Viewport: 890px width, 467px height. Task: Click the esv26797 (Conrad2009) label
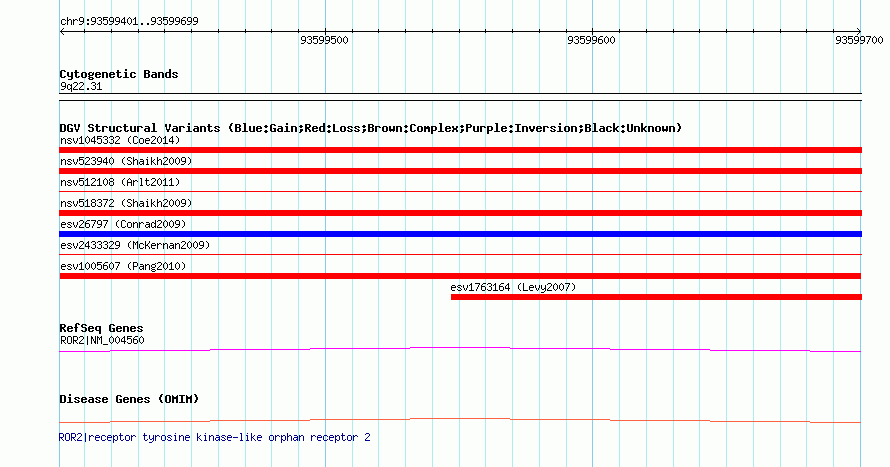point(123,224)
